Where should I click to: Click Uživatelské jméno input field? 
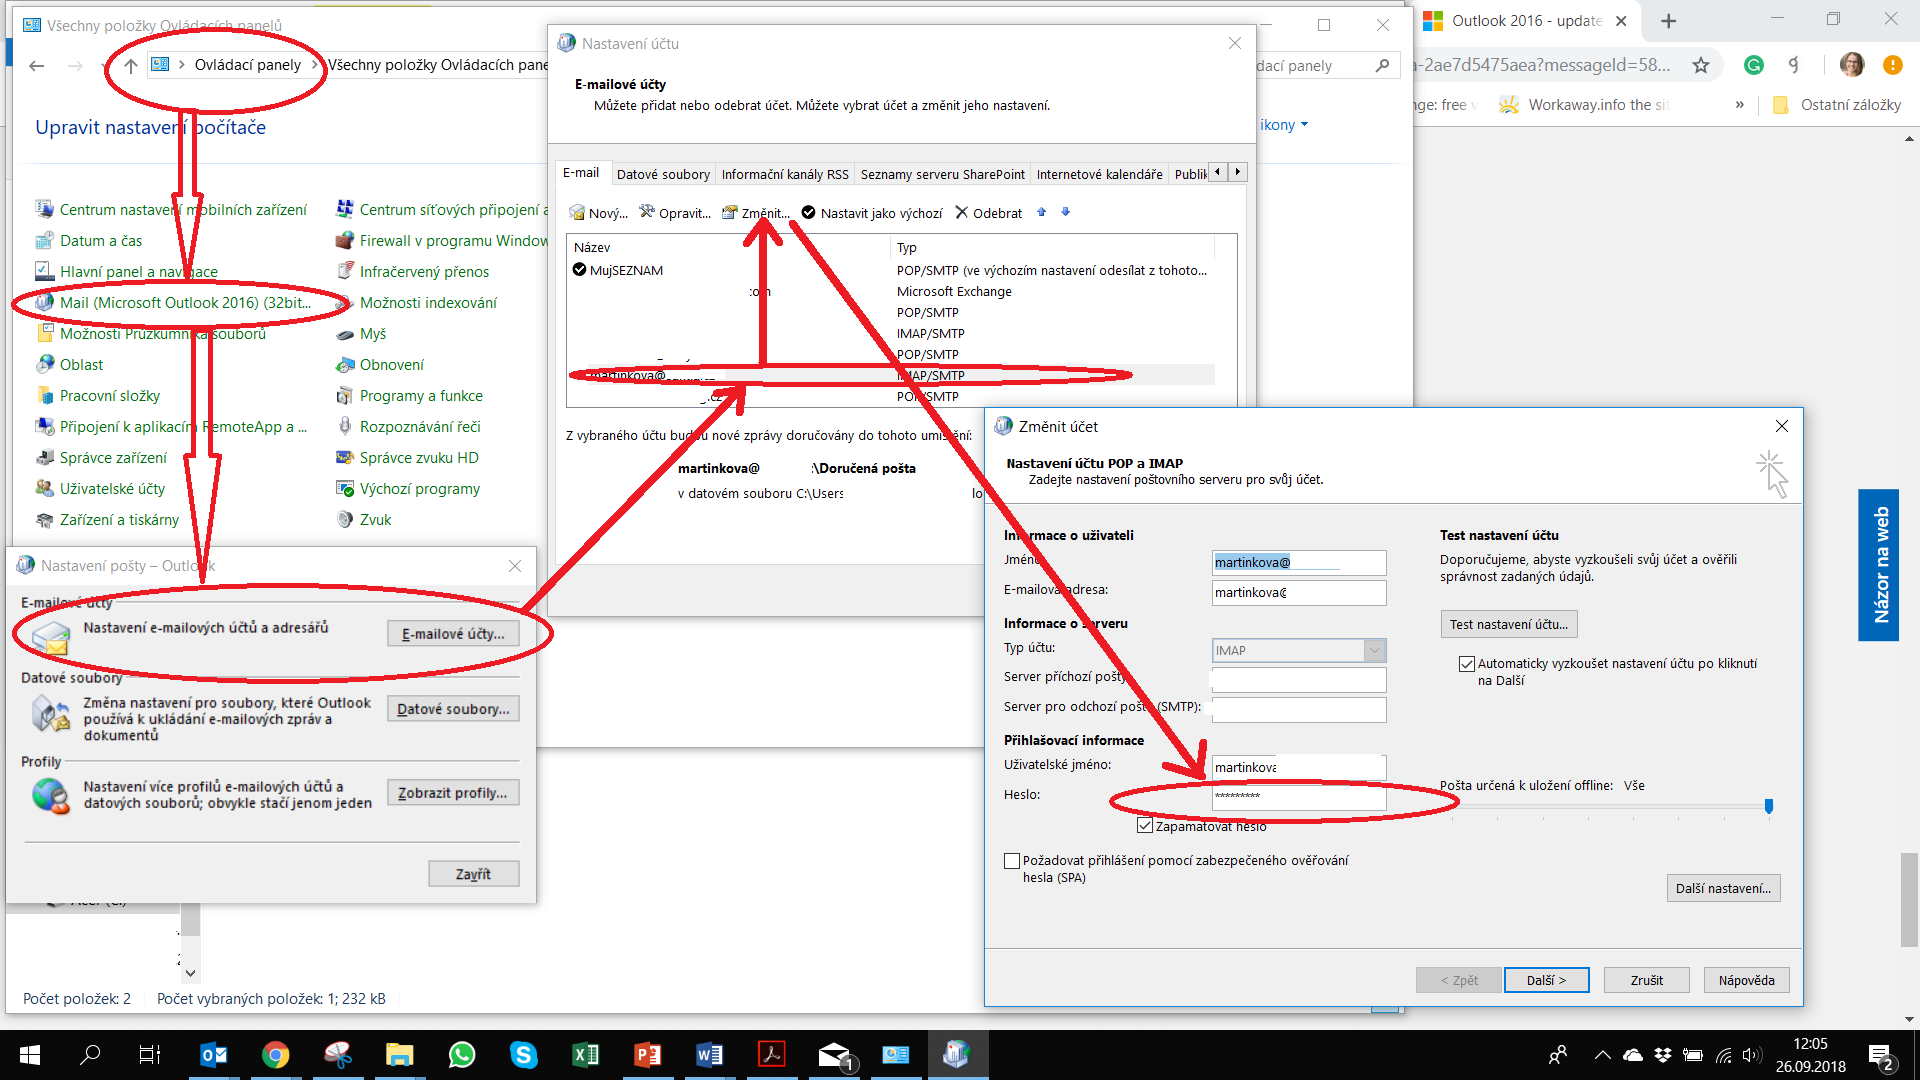click(x=1298, y=767)
